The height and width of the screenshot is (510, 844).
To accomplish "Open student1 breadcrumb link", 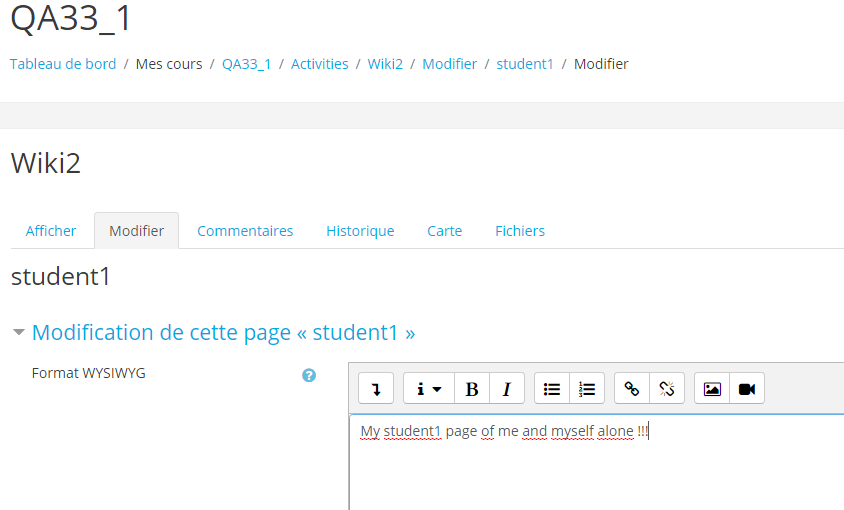I will click(x=525, y=64).
